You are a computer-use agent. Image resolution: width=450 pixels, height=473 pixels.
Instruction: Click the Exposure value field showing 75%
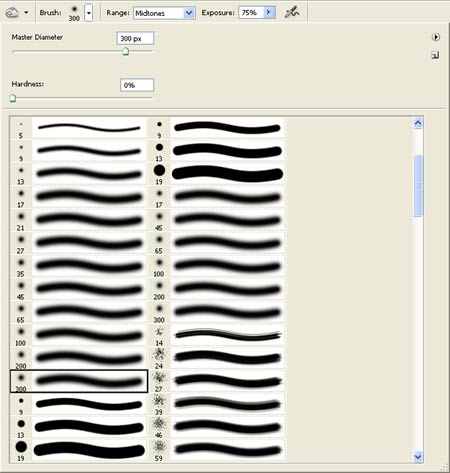251,13
